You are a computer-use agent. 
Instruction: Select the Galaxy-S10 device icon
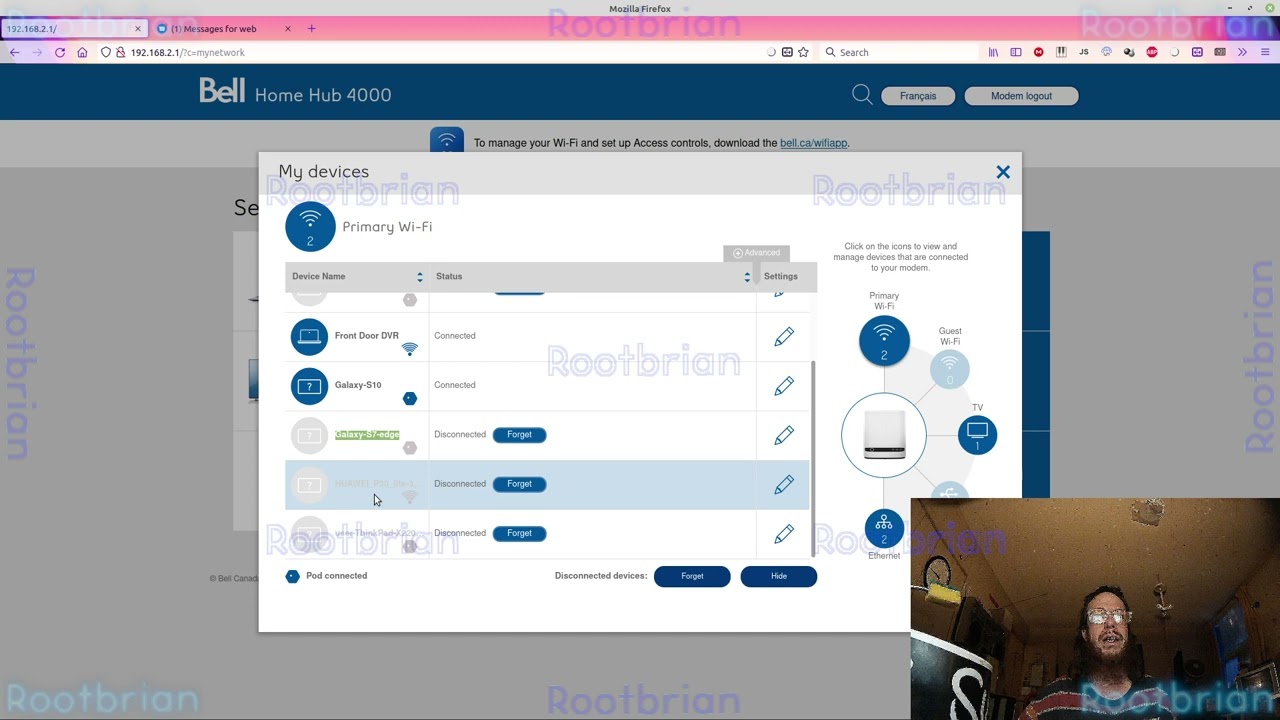[x=309, y=385]
